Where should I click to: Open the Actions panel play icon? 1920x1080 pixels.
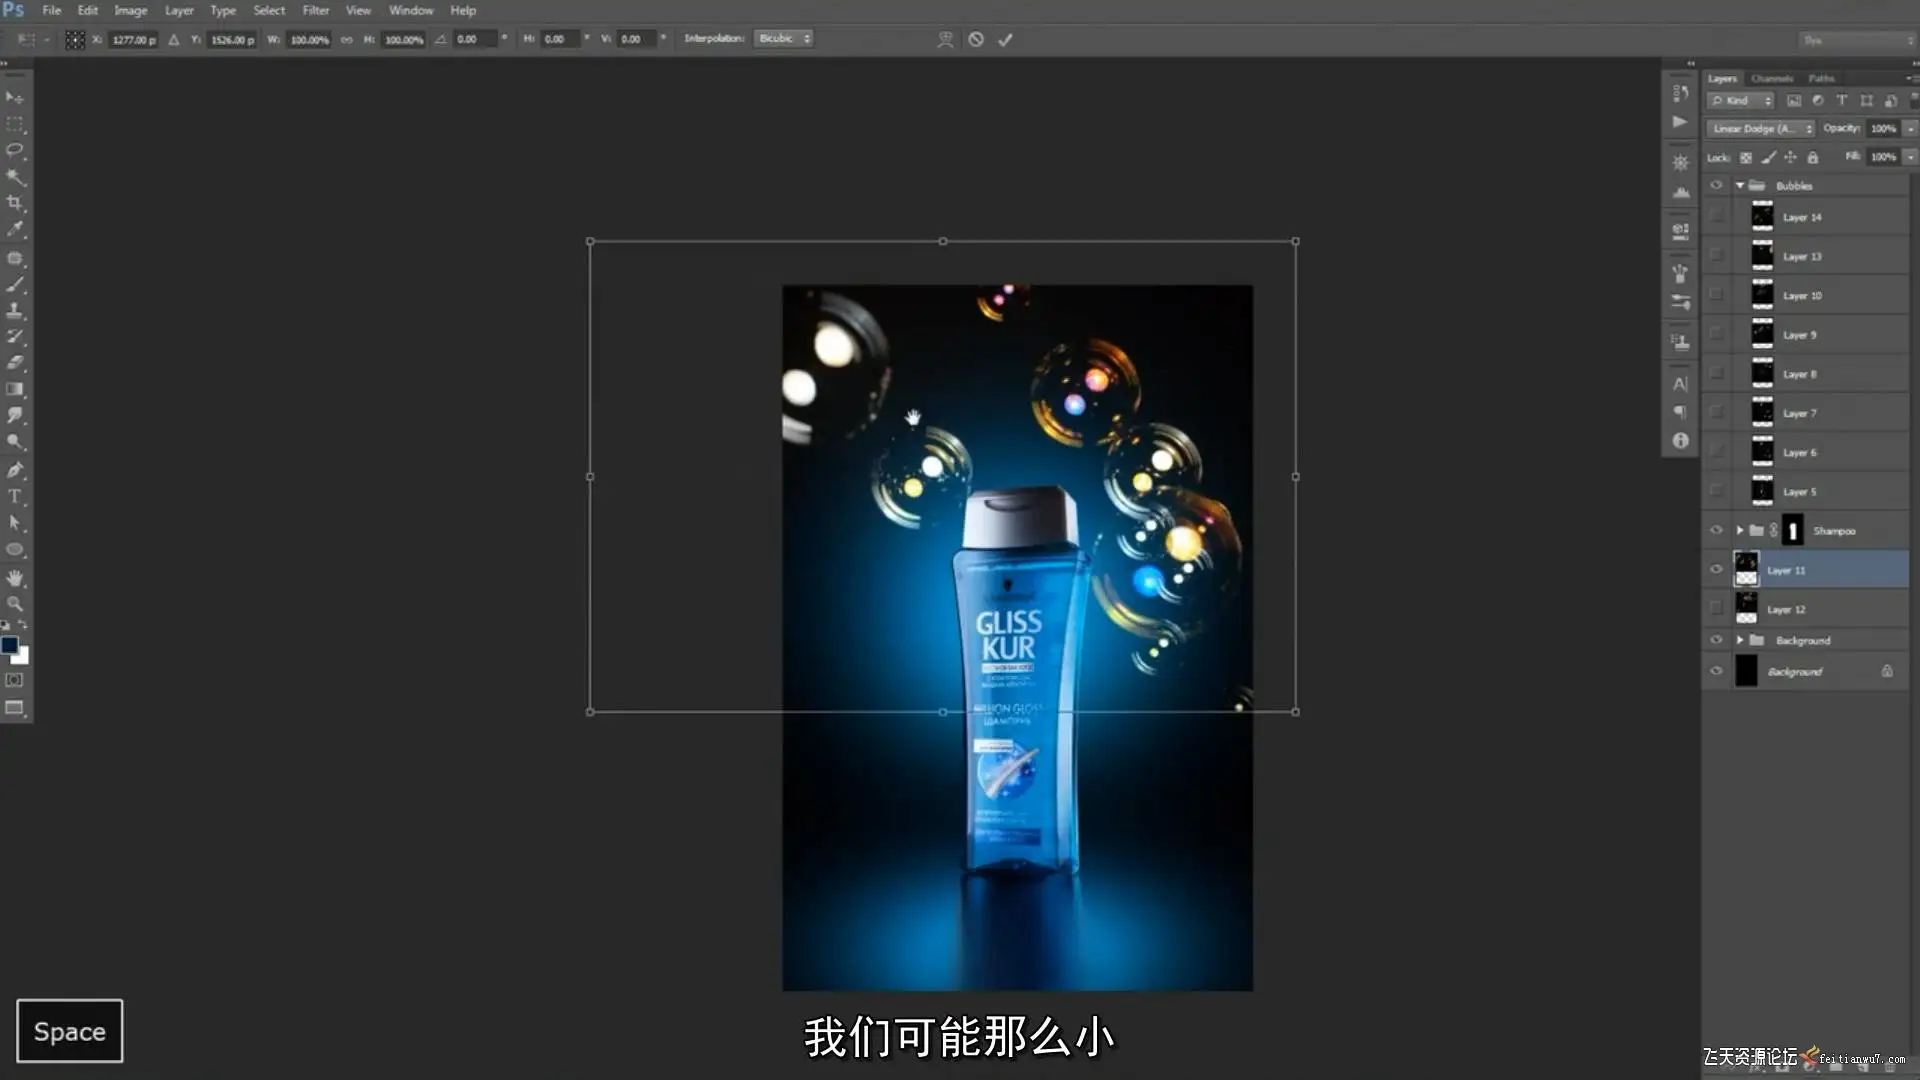(1680, 122)
